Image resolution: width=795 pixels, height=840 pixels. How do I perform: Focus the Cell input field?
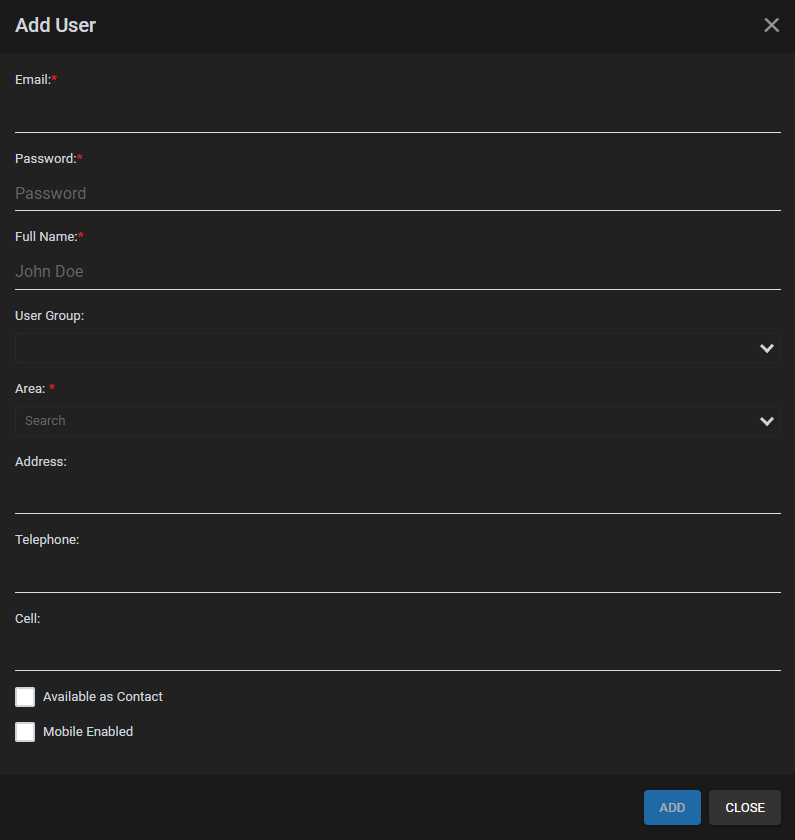click(x=398, y=653)
